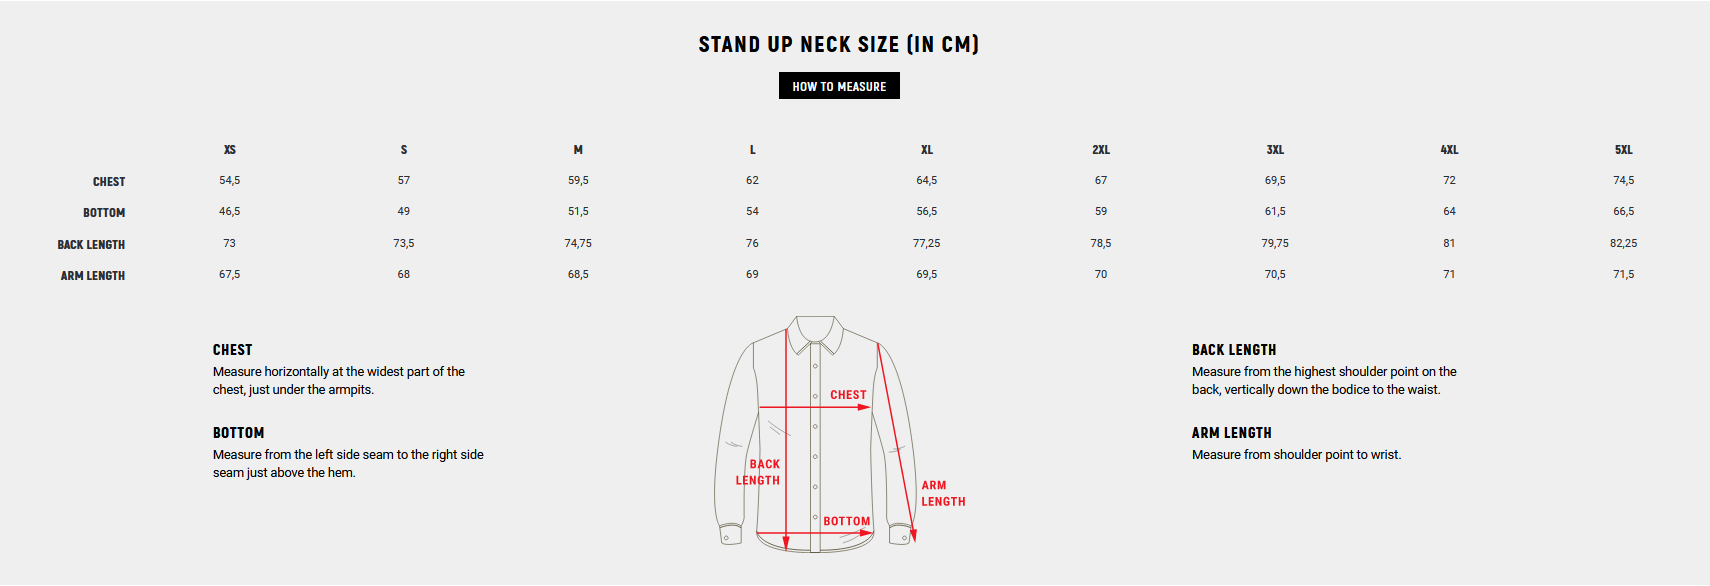Image resolution: width=1710 pixels, height=586 pixels.
Task: Select the Back Length table row label
Action: click(x=91, y=245)
